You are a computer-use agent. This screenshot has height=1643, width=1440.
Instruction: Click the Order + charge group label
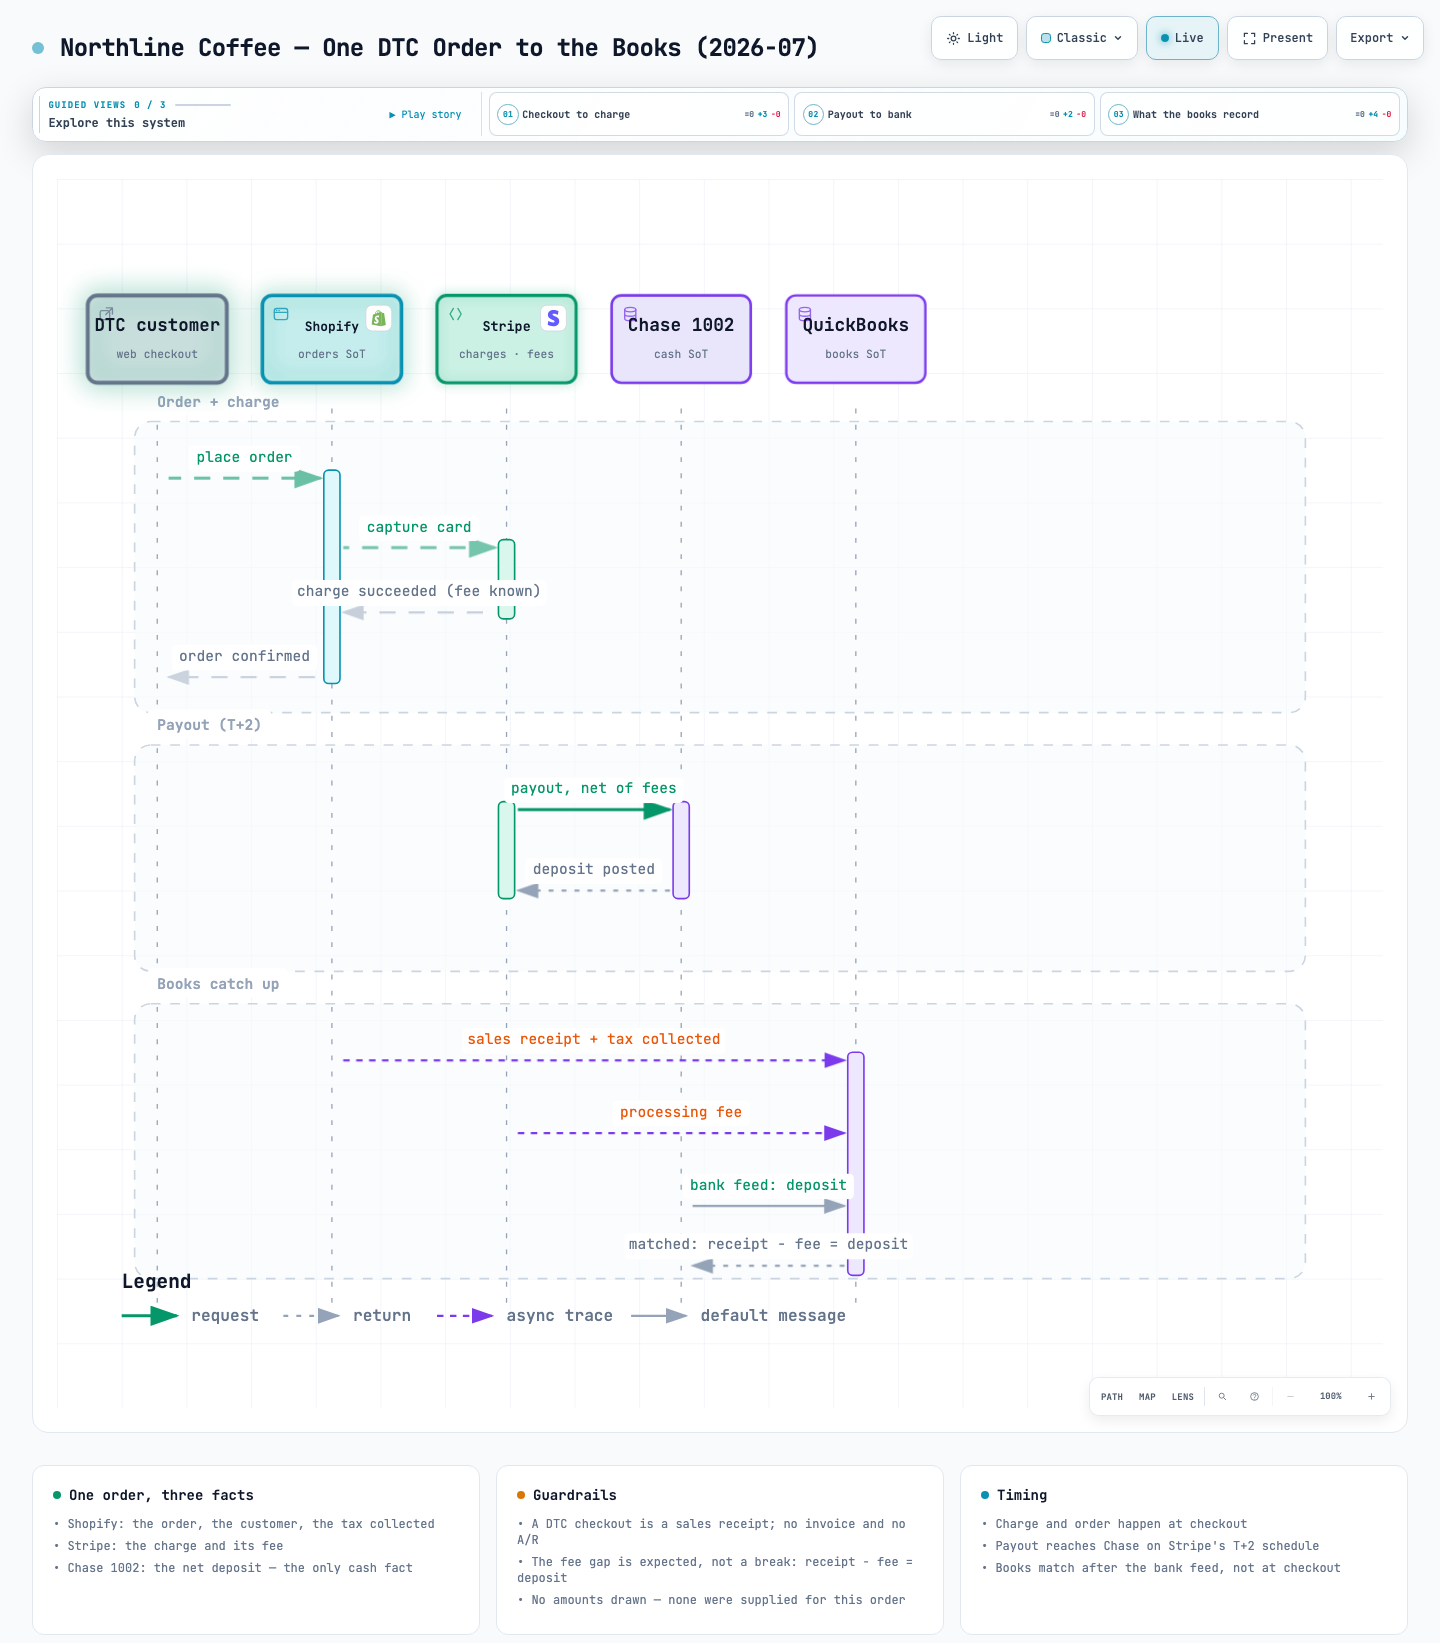(218, 402)
